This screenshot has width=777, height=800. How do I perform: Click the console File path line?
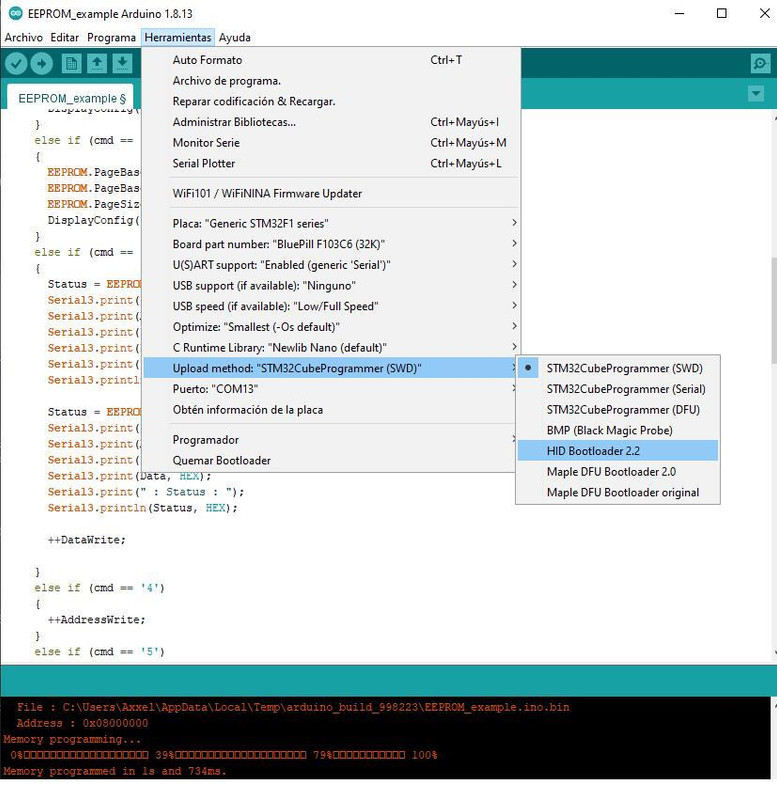pyautogui.click(x=293, y=707)
